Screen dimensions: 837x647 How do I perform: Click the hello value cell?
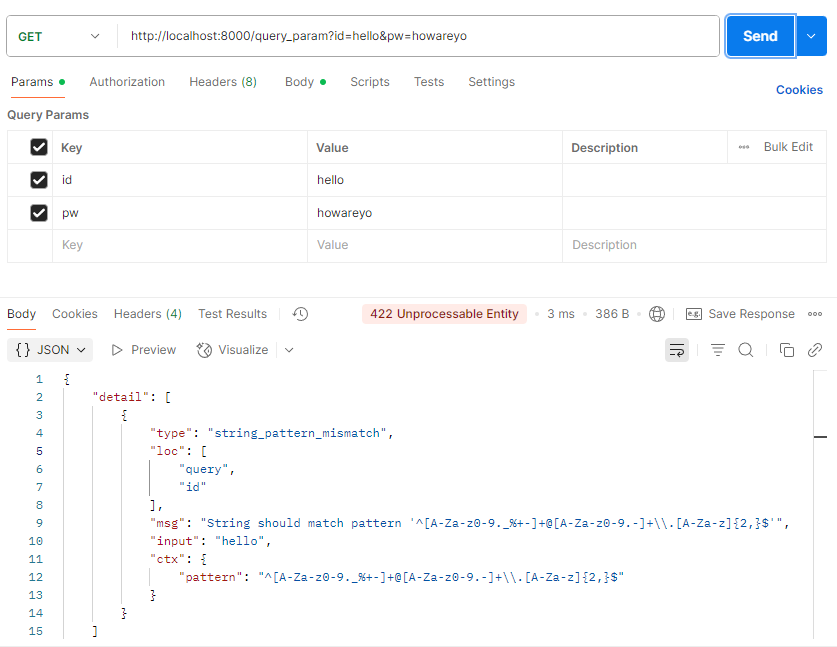click(x=435, y=180)
